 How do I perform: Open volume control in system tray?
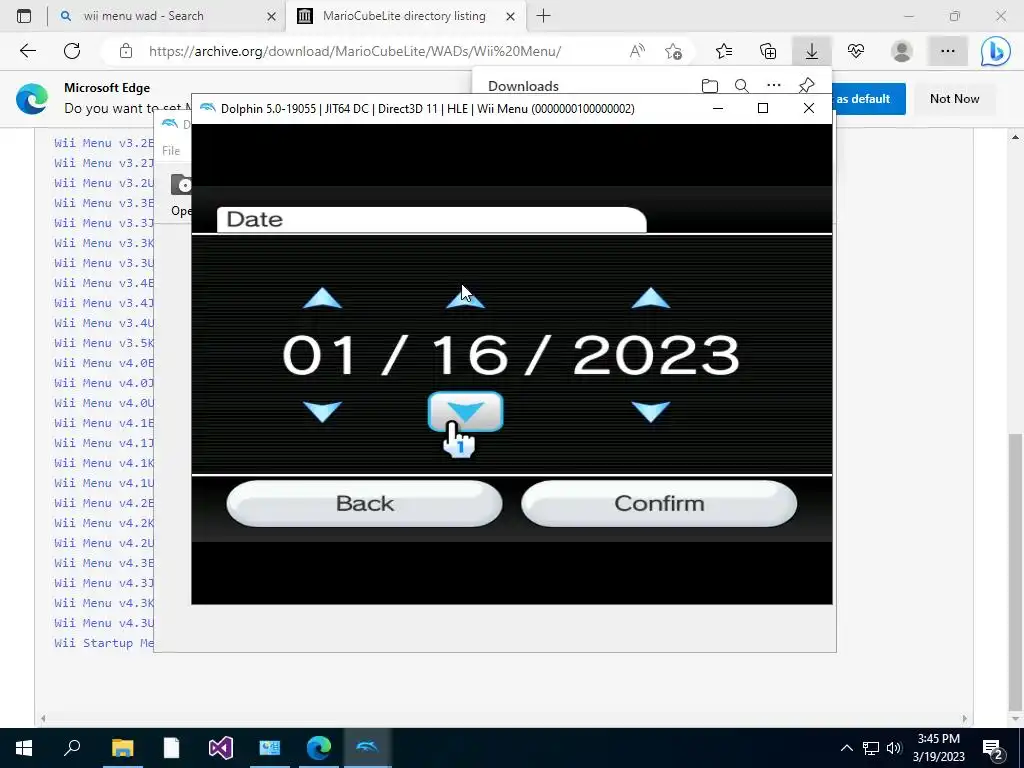click(894, 748)
